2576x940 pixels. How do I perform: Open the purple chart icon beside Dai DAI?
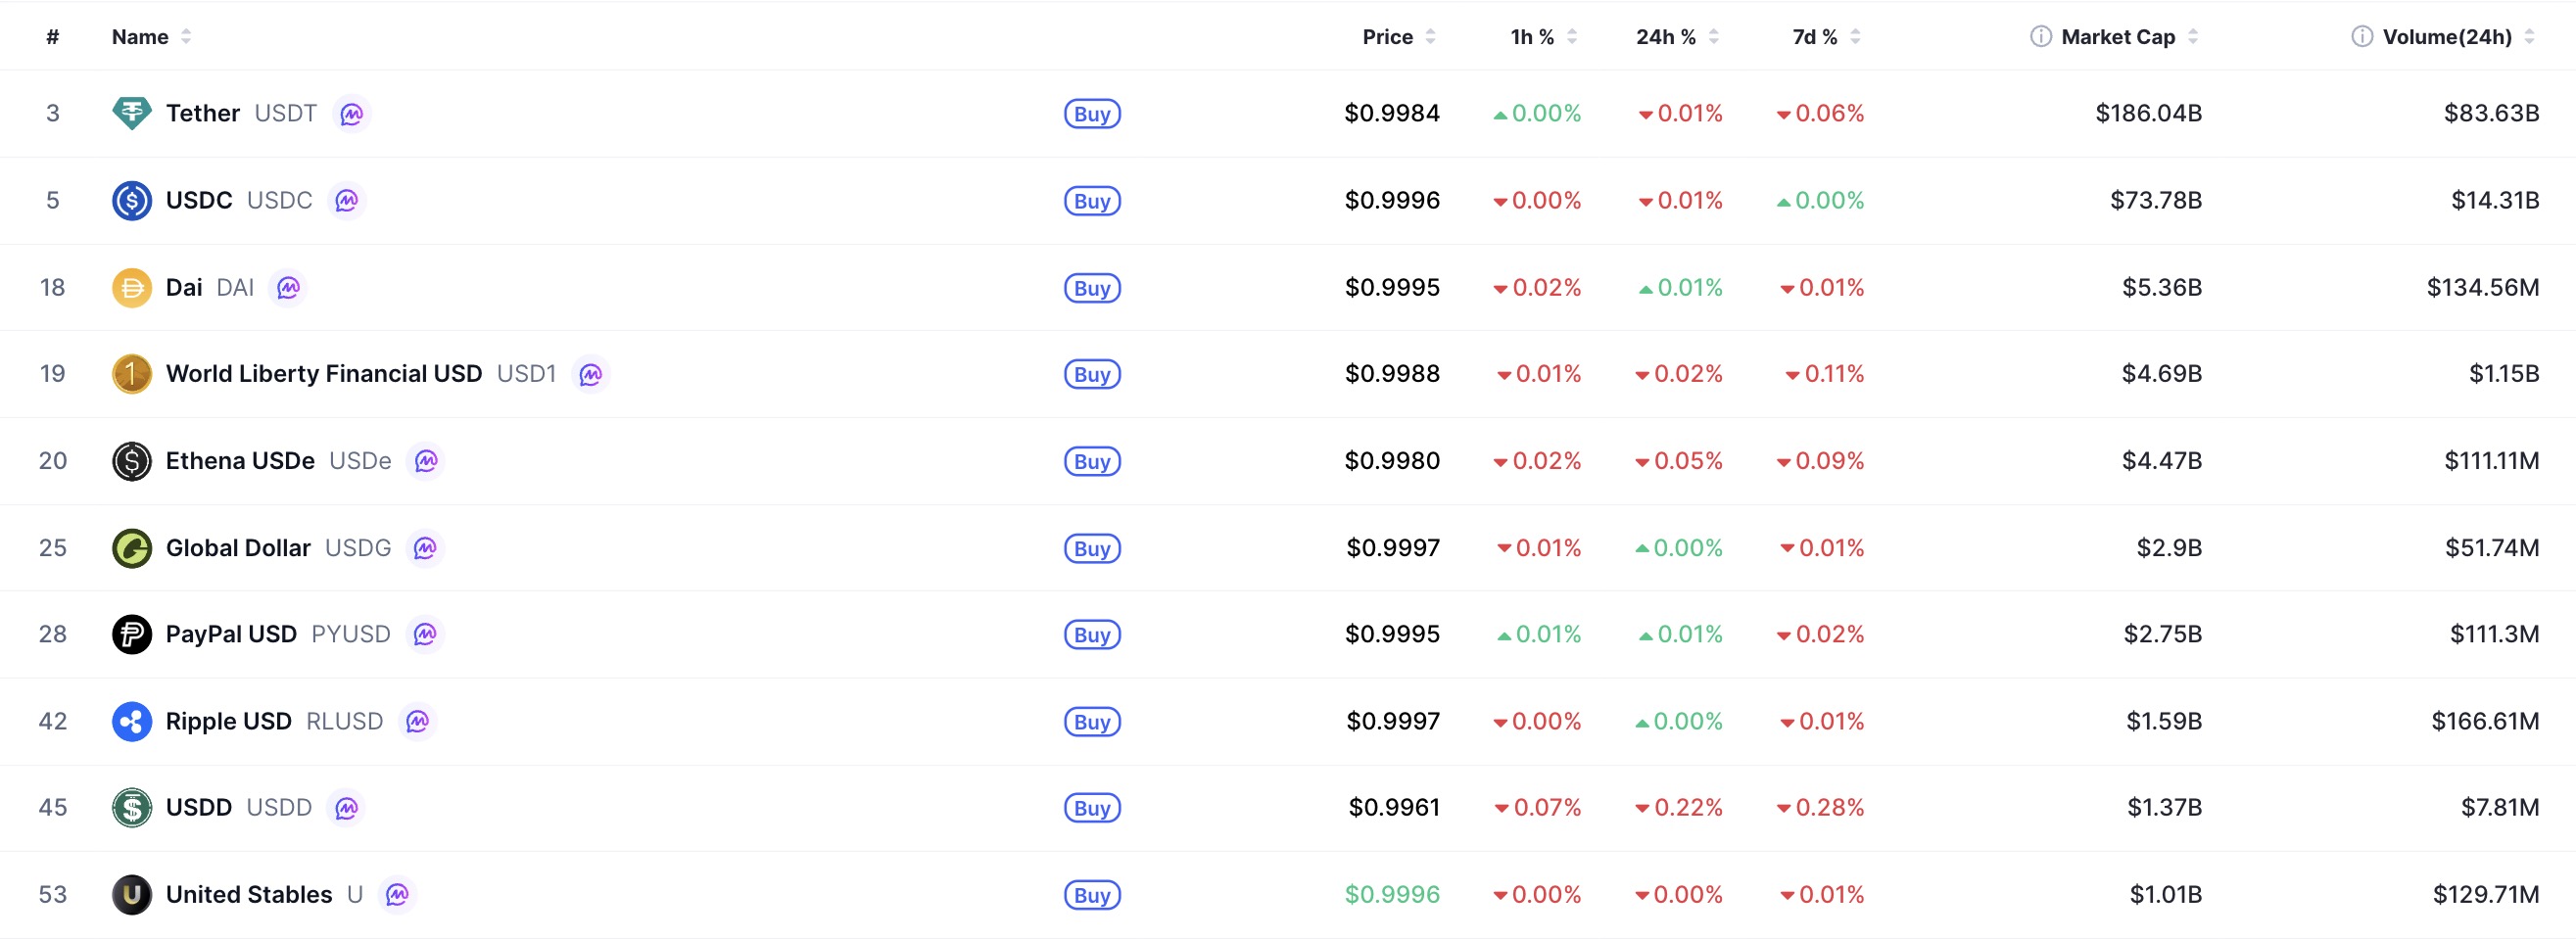point(288,288)
